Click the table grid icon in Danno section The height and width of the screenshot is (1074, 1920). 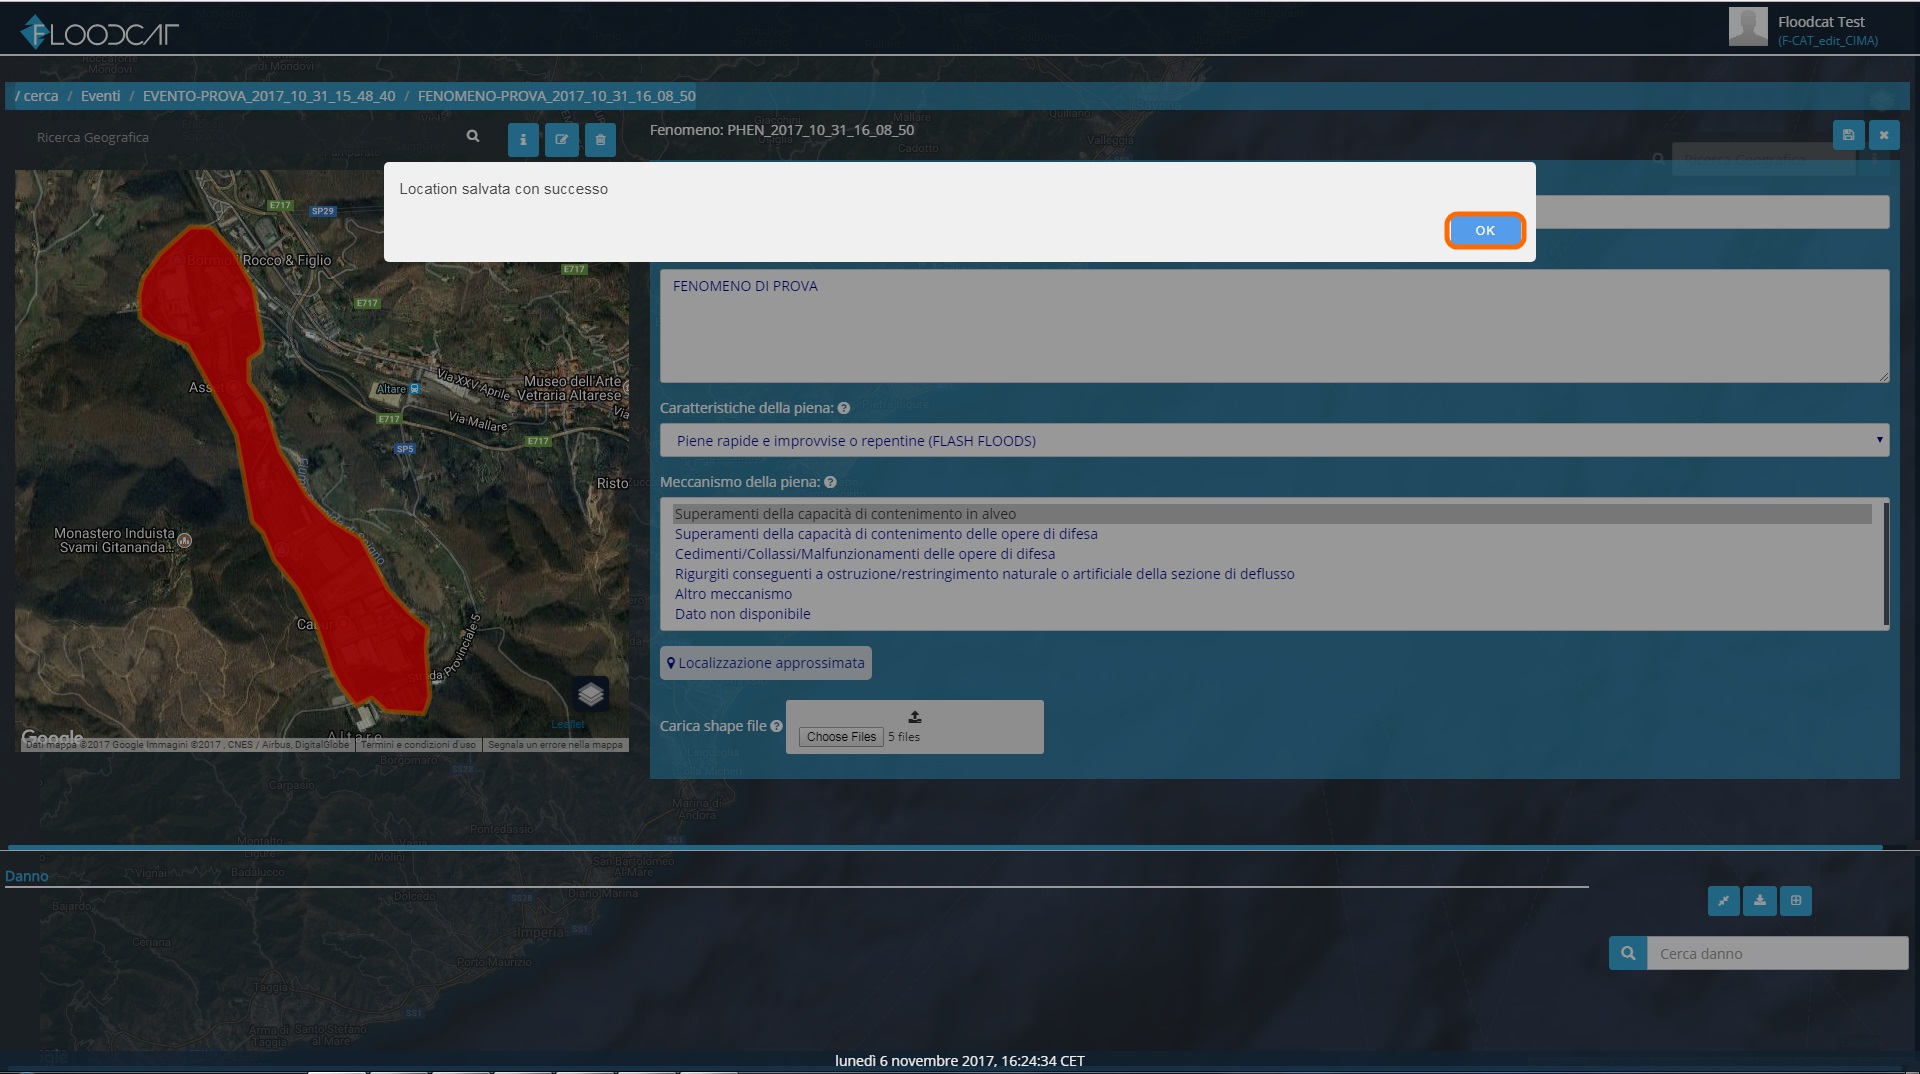(1796, 901)
